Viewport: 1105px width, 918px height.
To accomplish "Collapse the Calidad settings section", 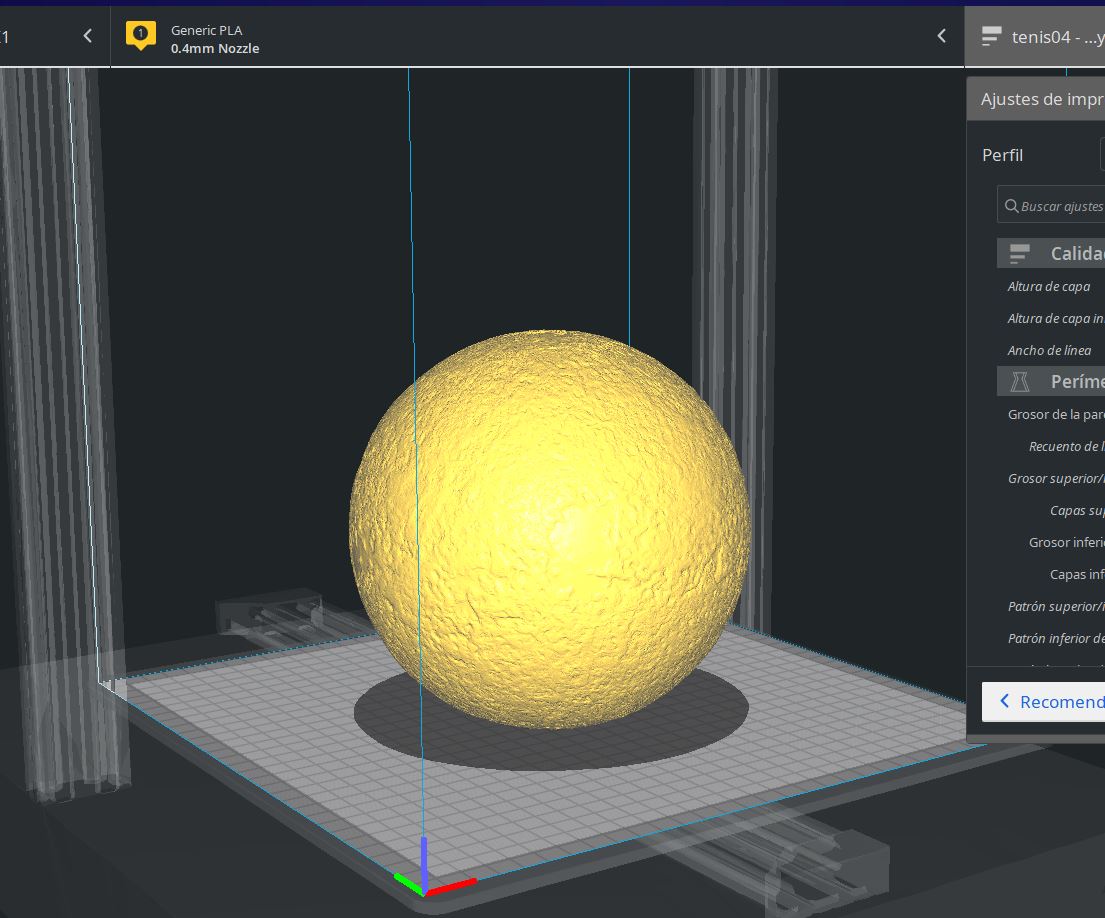I will point(1060,252).
